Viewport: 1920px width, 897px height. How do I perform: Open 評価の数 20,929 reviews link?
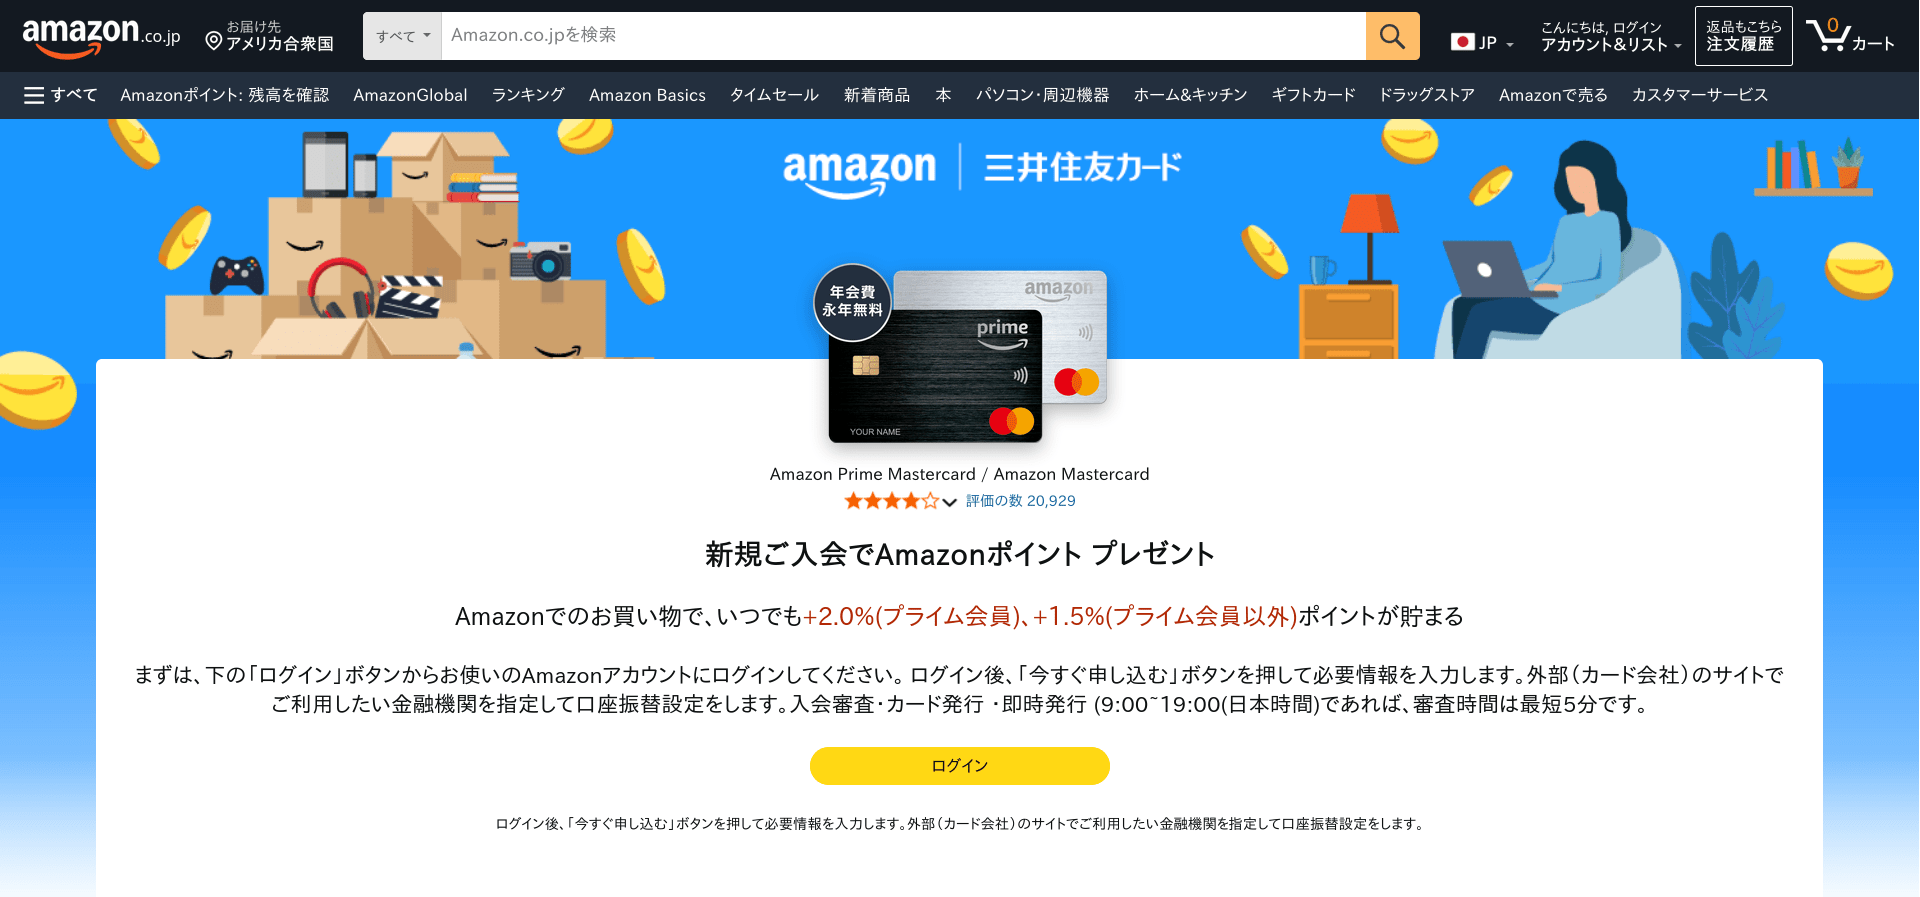point(1021,501)
